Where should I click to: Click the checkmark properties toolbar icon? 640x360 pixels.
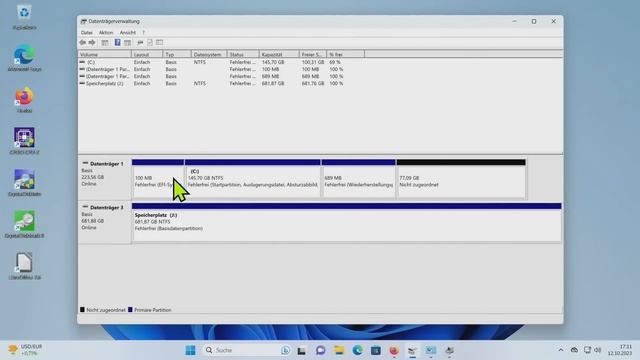[150, 42]
